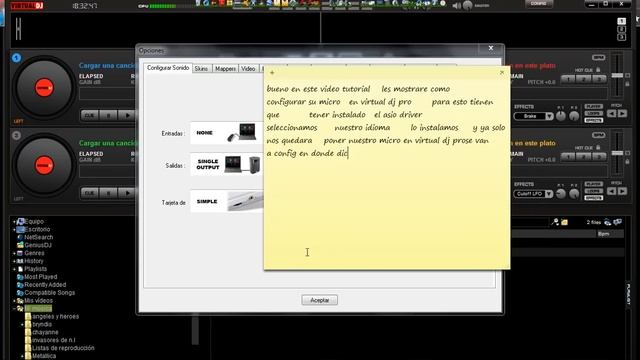Click the deck 1 turntable jog wheel
This screenshot has height=360, width=640.
[44, 88]
